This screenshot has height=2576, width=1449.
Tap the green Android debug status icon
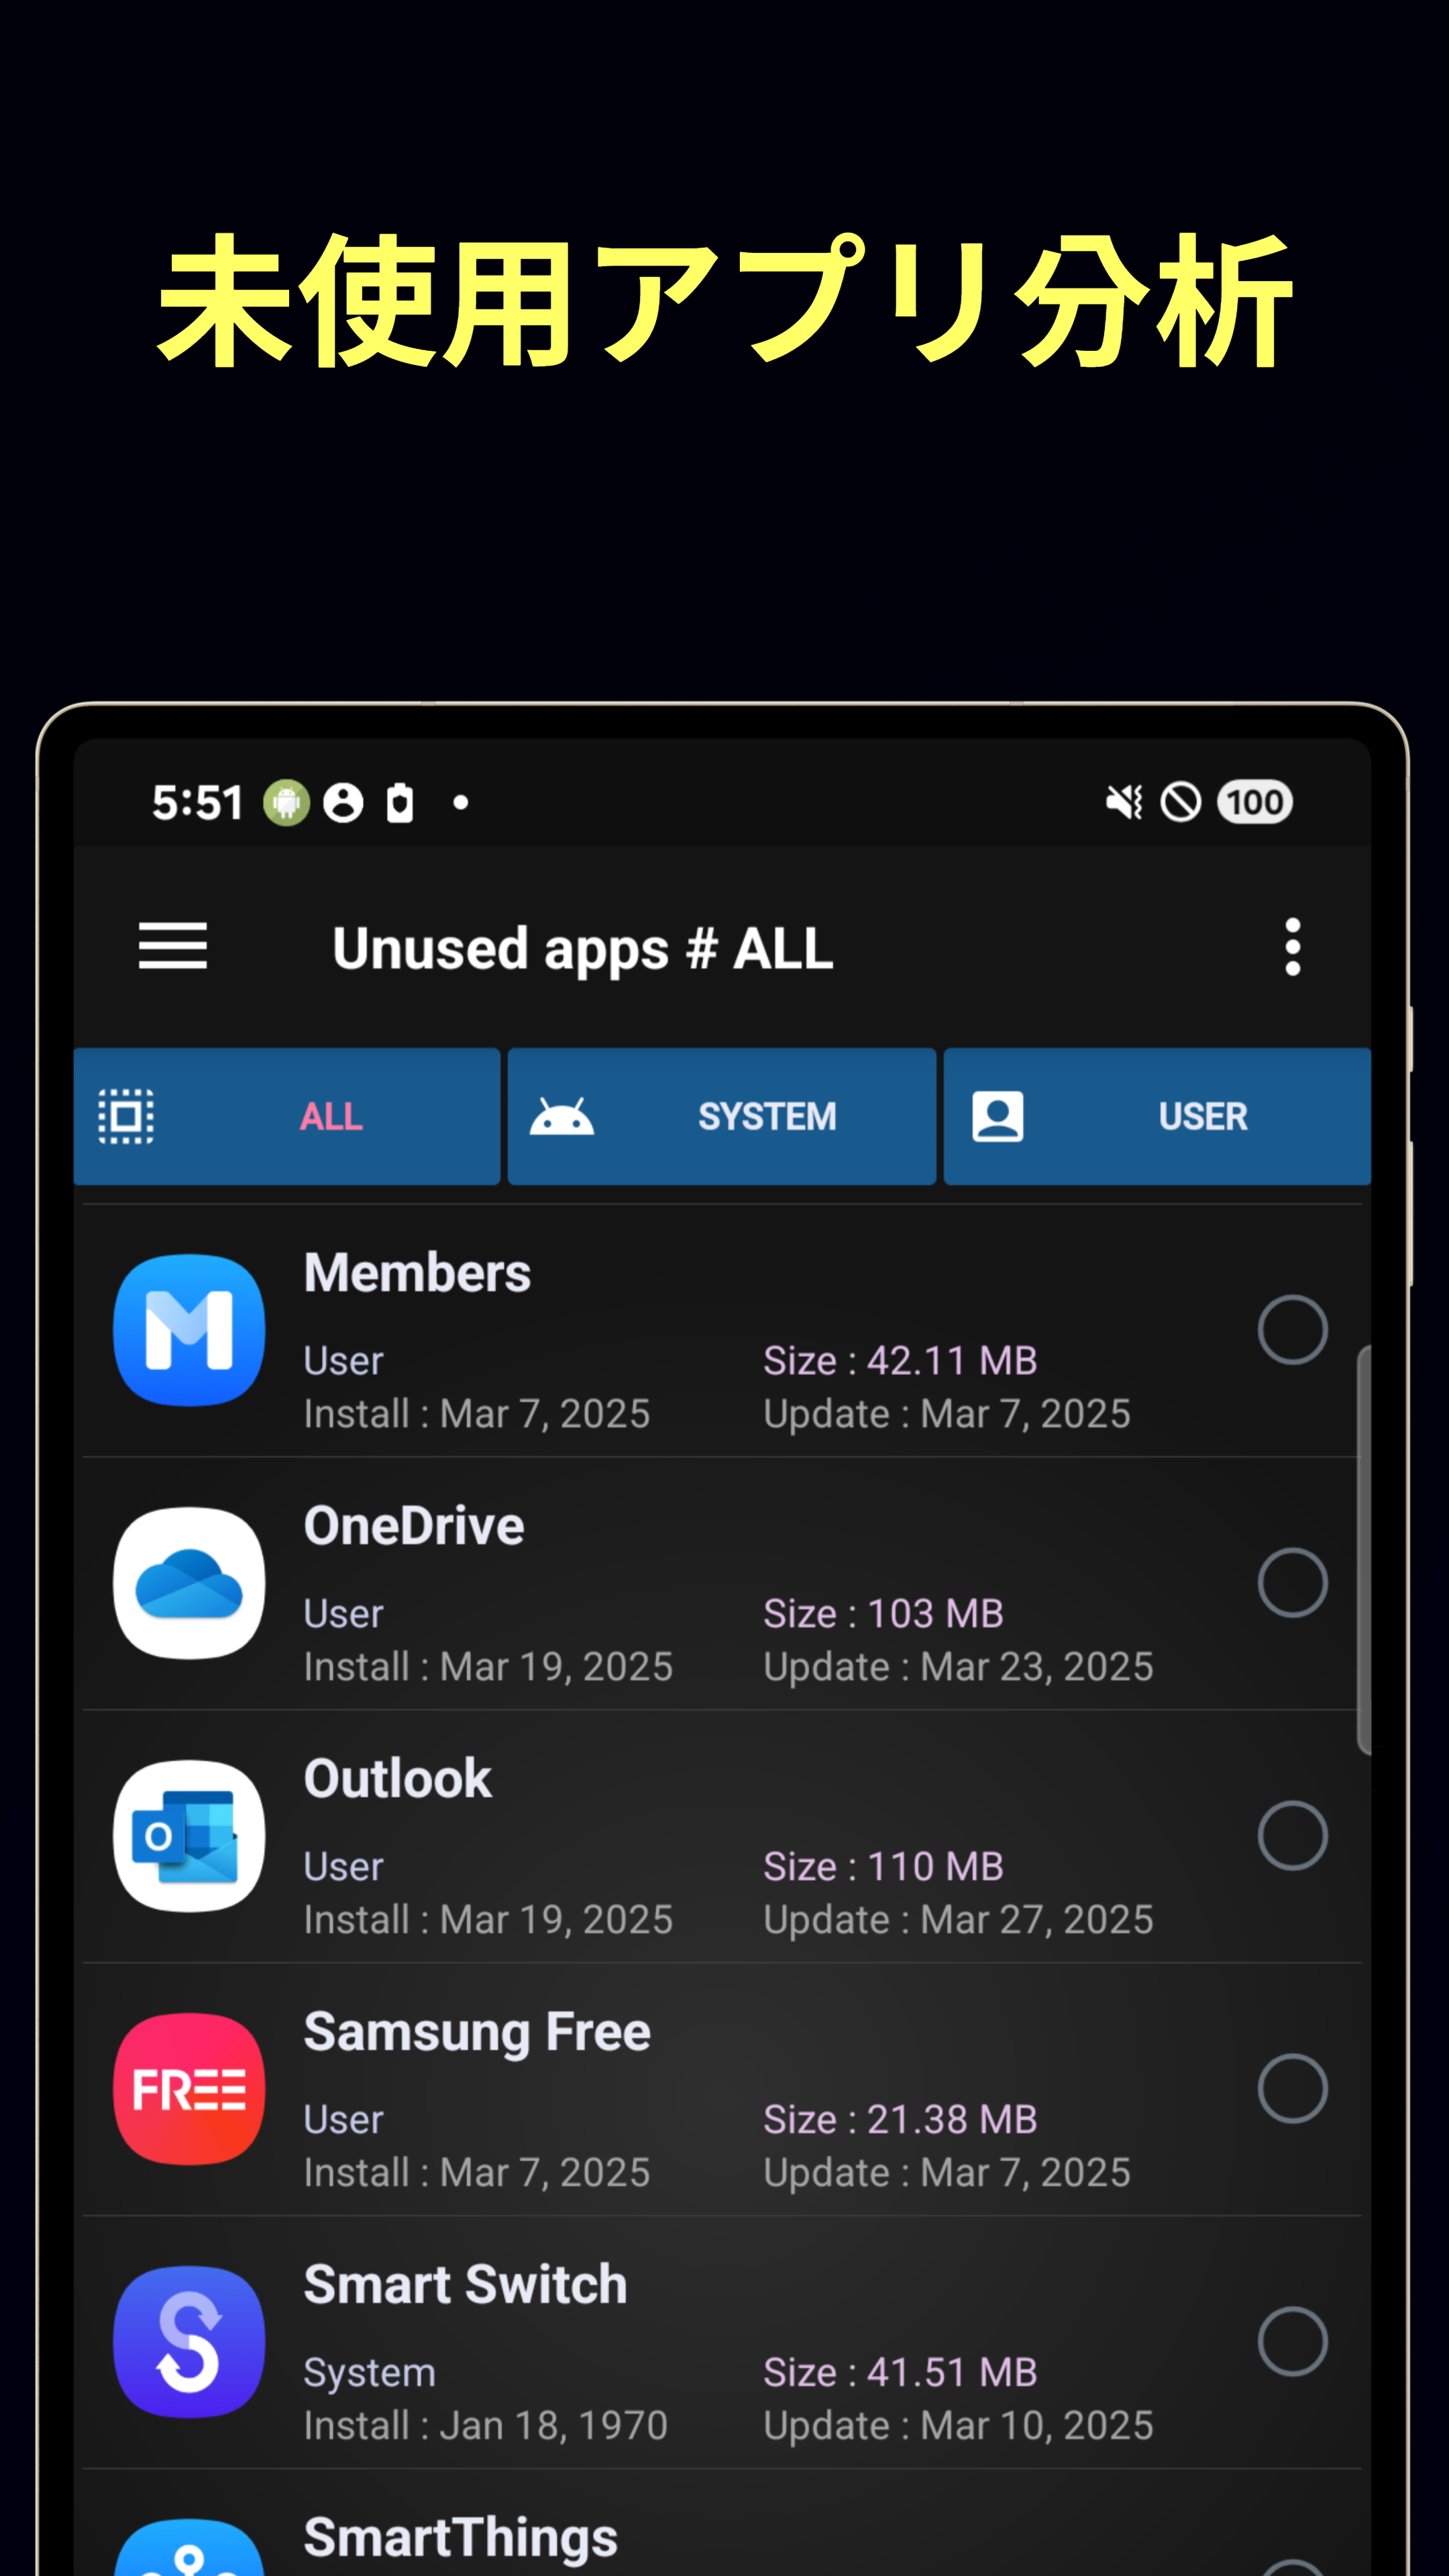pos(286,802)
